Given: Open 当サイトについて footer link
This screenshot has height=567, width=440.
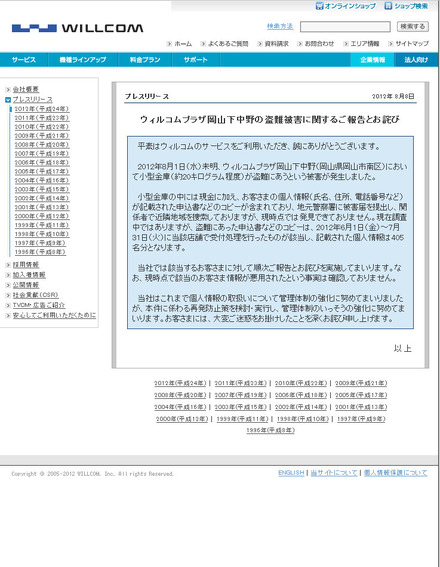Looking at the screenshot, I should click(334, 473).
